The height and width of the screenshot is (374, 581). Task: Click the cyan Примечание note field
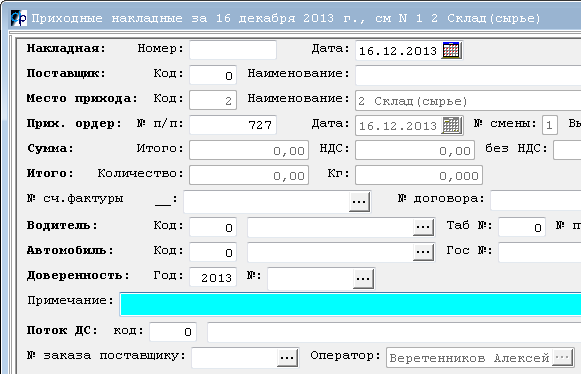click(350, 304)
